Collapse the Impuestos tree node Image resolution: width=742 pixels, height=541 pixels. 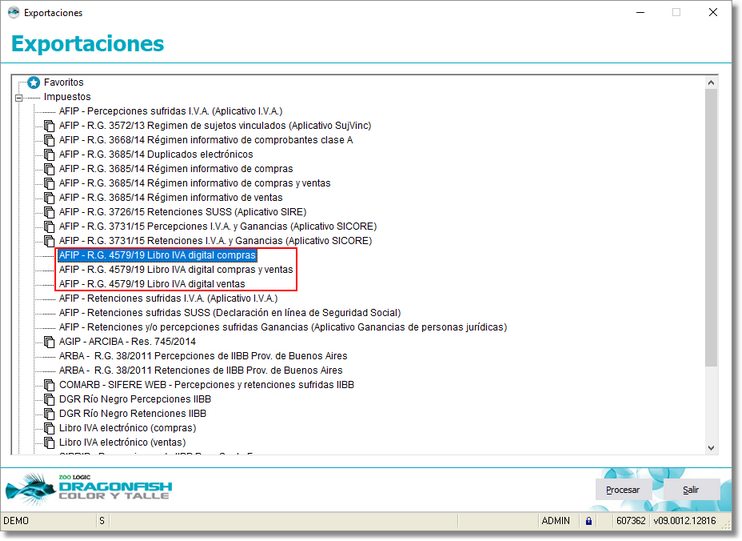19,98
